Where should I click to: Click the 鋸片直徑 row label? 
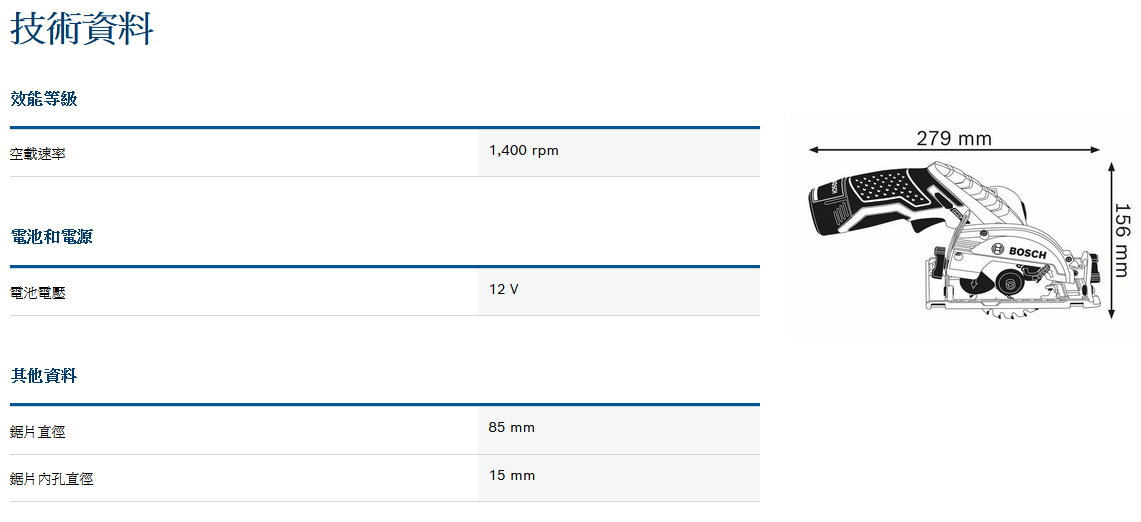click(38, 432)
